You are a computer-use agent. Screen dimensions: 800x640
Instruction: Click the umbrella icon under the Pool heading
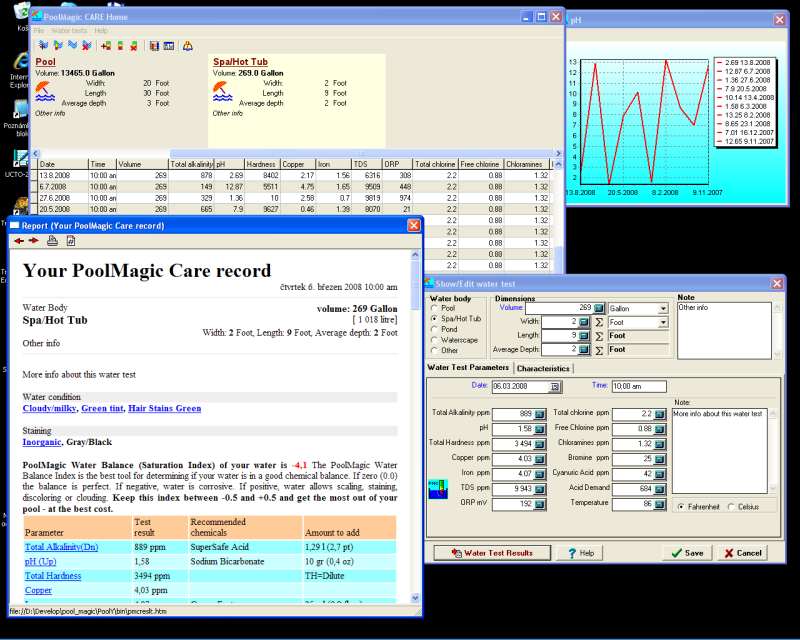coord(45,91)
